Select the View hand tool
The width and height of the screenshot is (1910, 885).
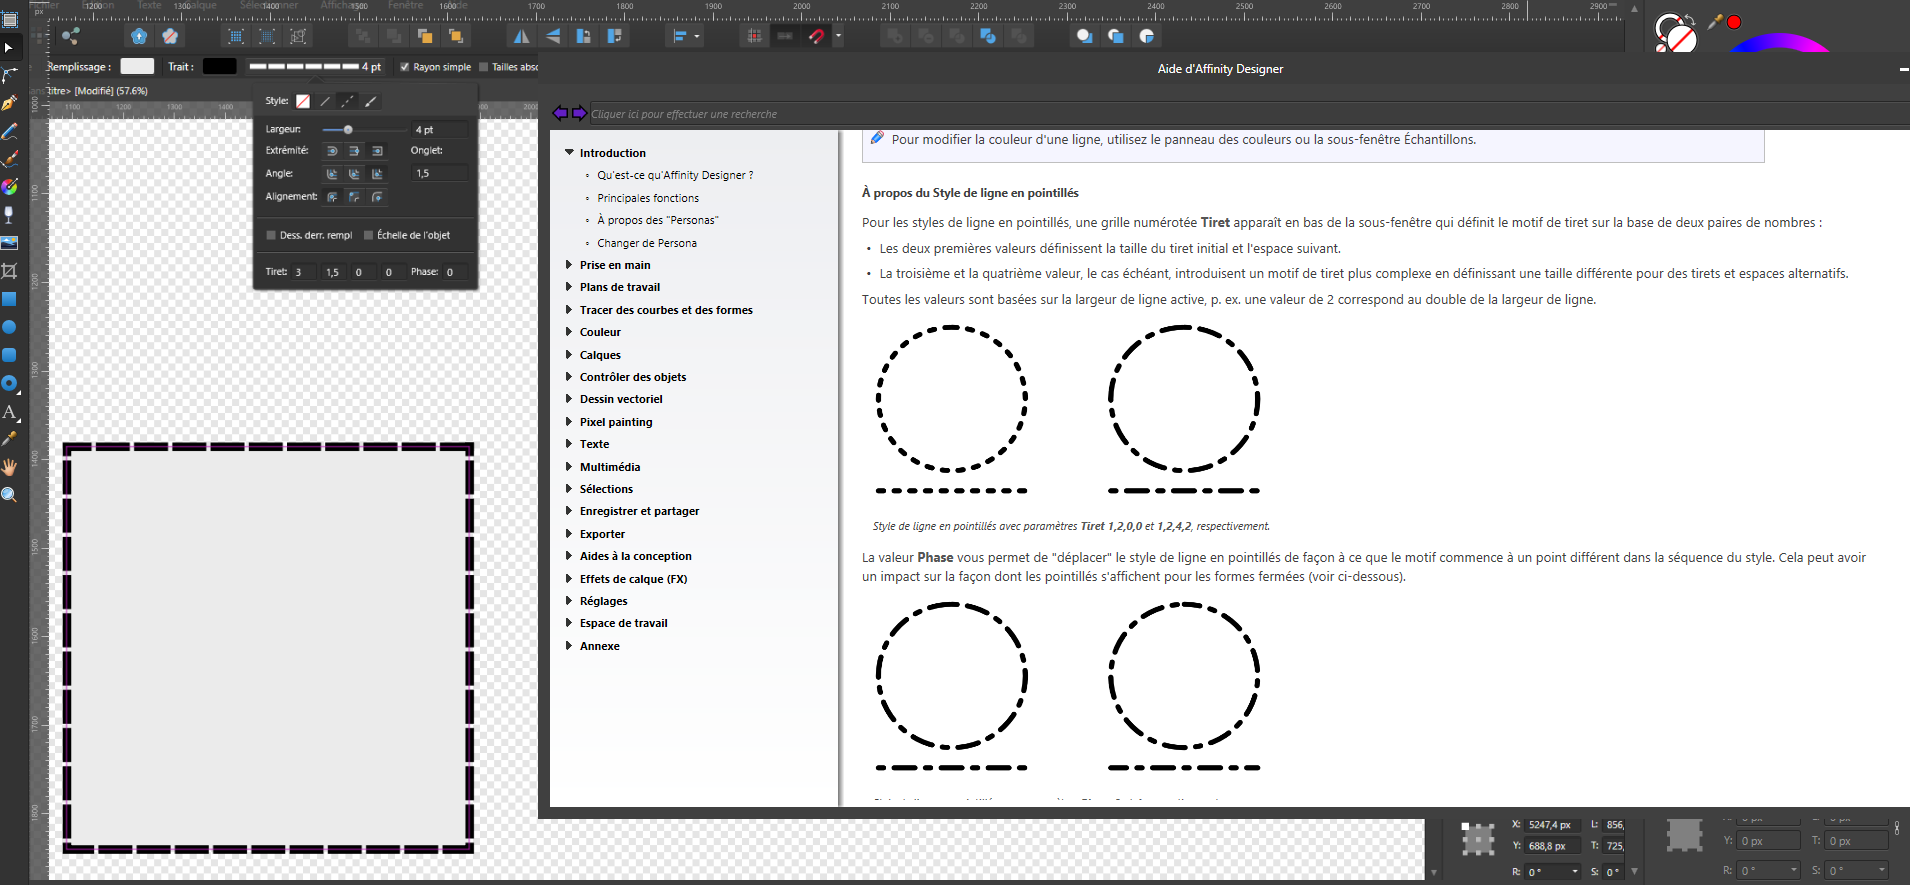(x=9, y=467)
